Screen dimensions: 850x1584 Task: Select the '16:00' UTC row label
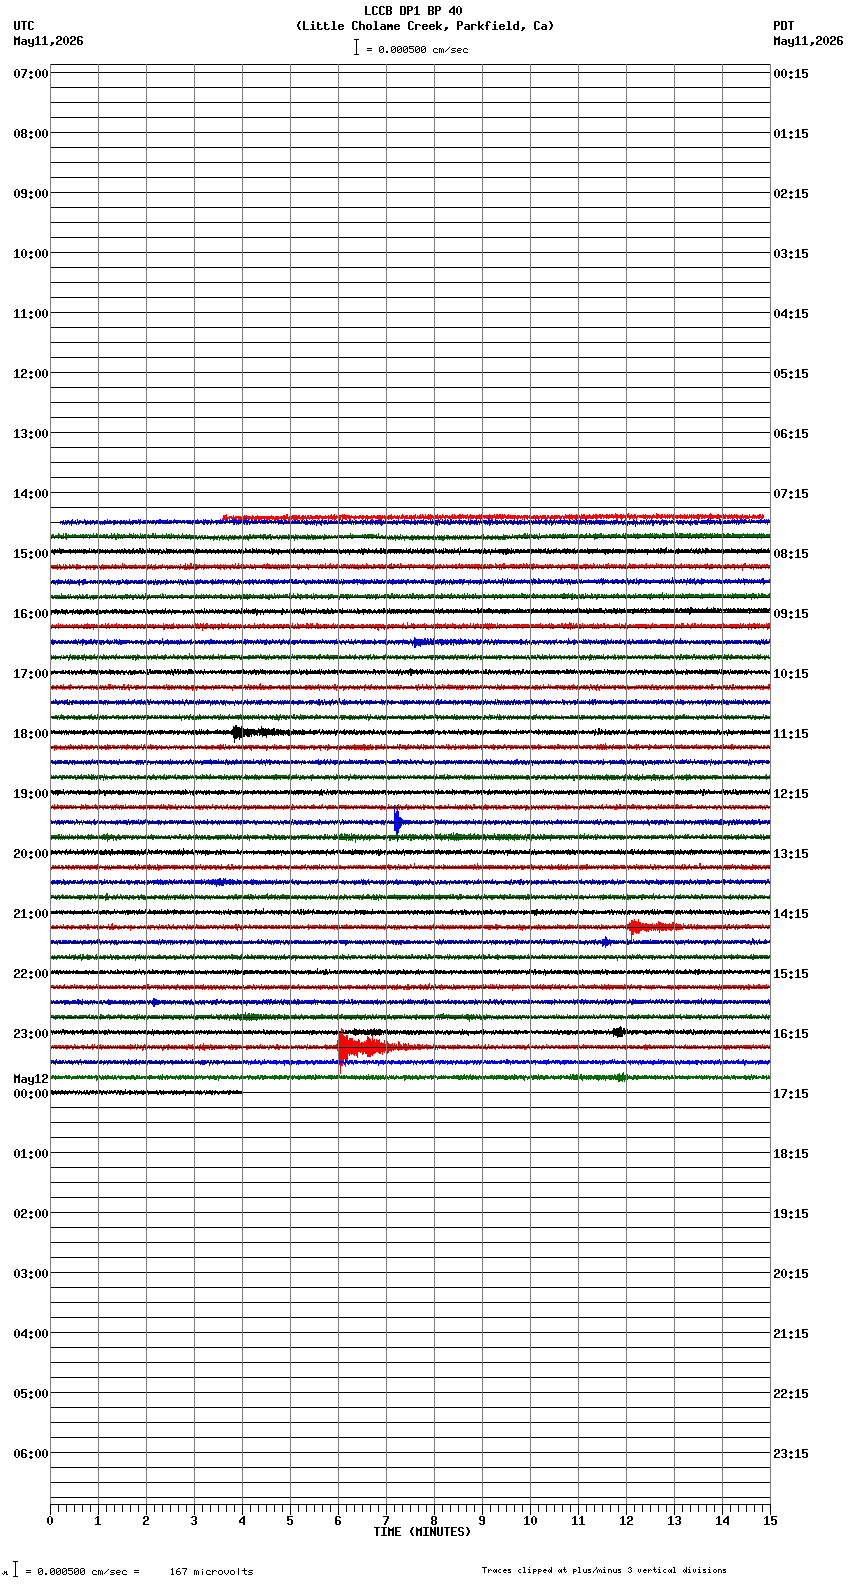pos(30,614)
